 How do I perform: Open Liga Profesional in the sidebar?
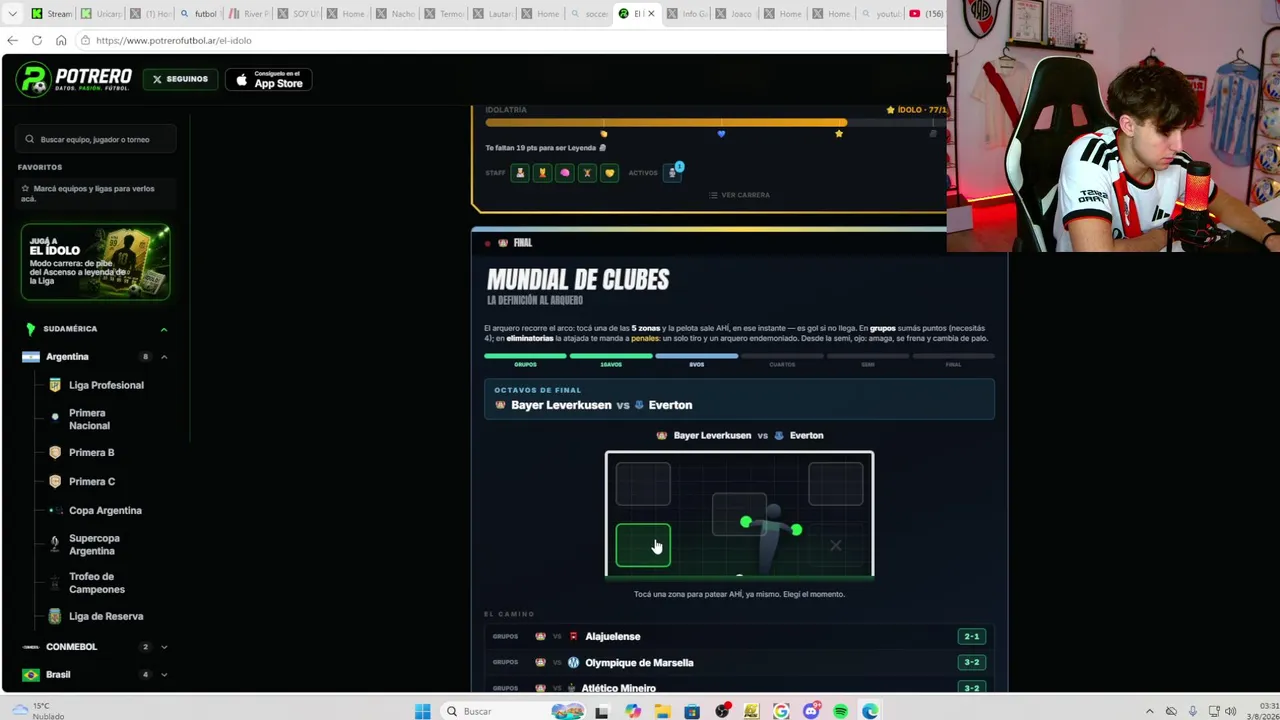tap(106, 385)
